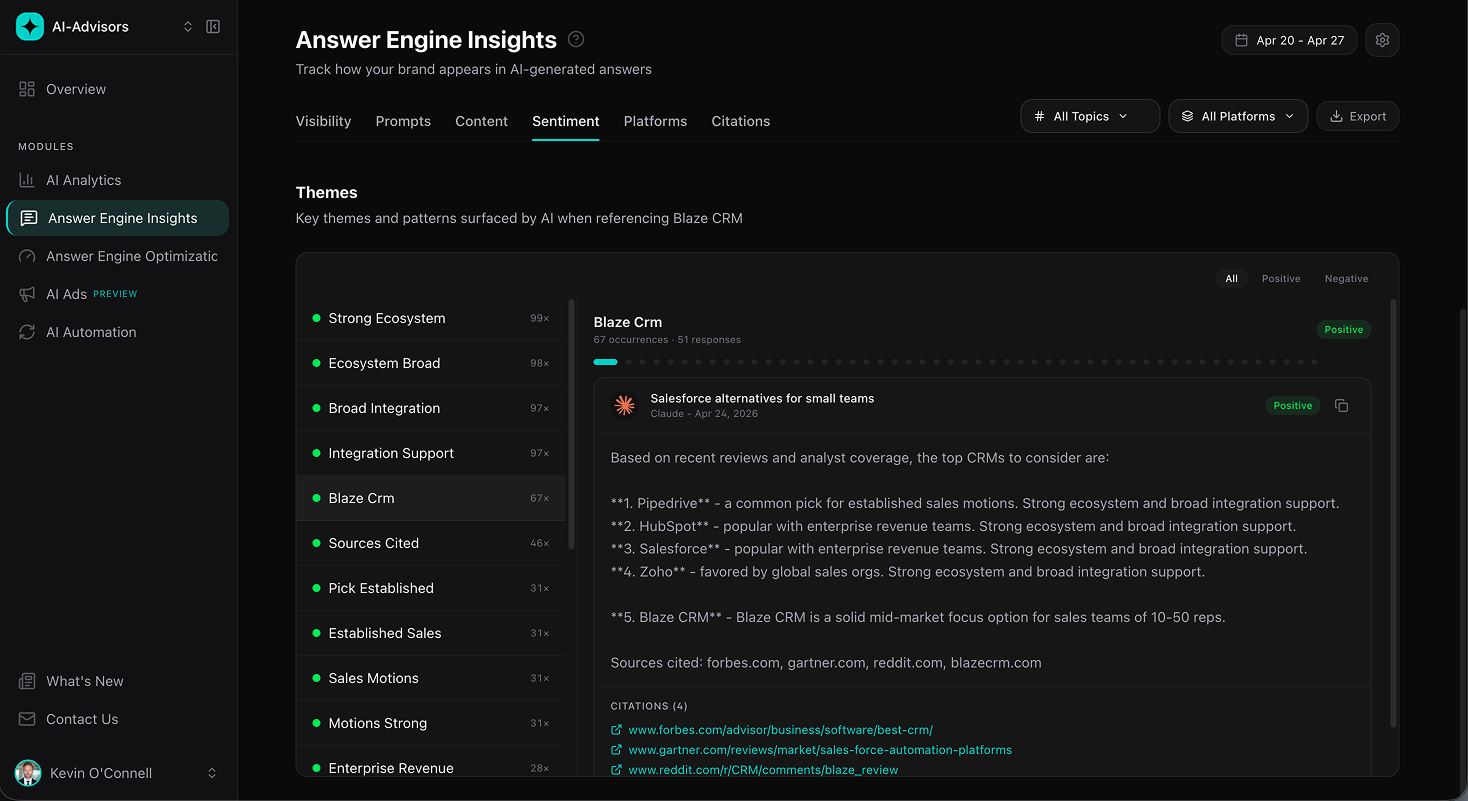Select the Broad Integration theme
1468x801 pixels.
click(431, 408)
